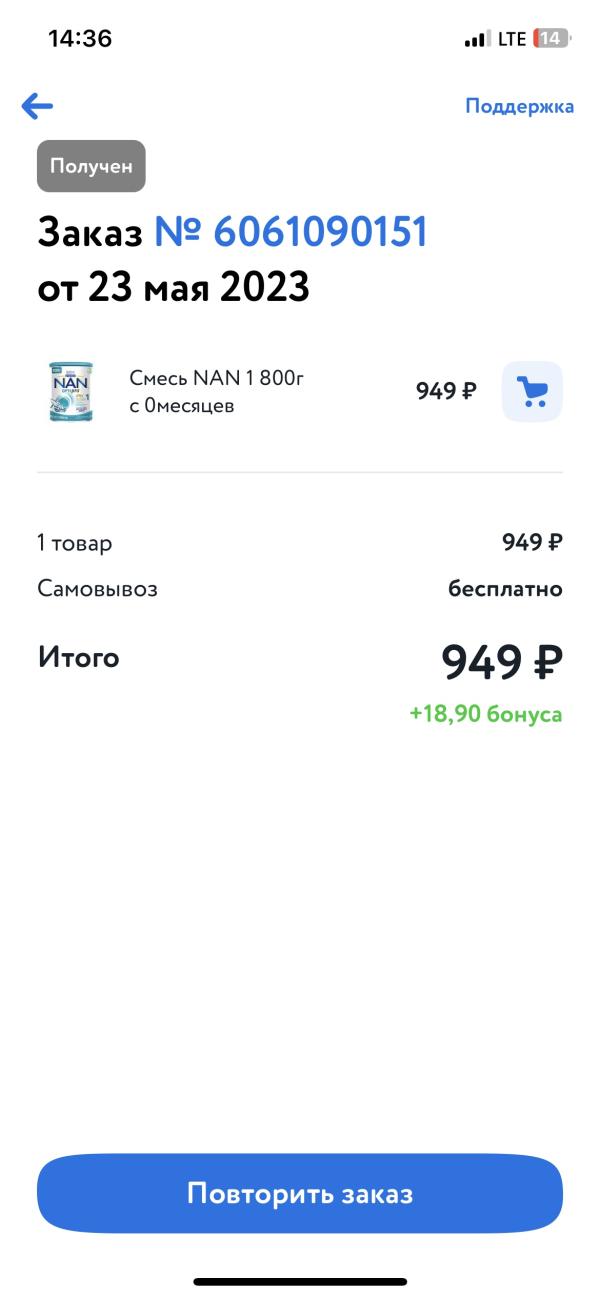The height and width of the screenshot is (1297, 600).
Task: Tap the large 949 ₽ total amount
Action: click(502, 661)
